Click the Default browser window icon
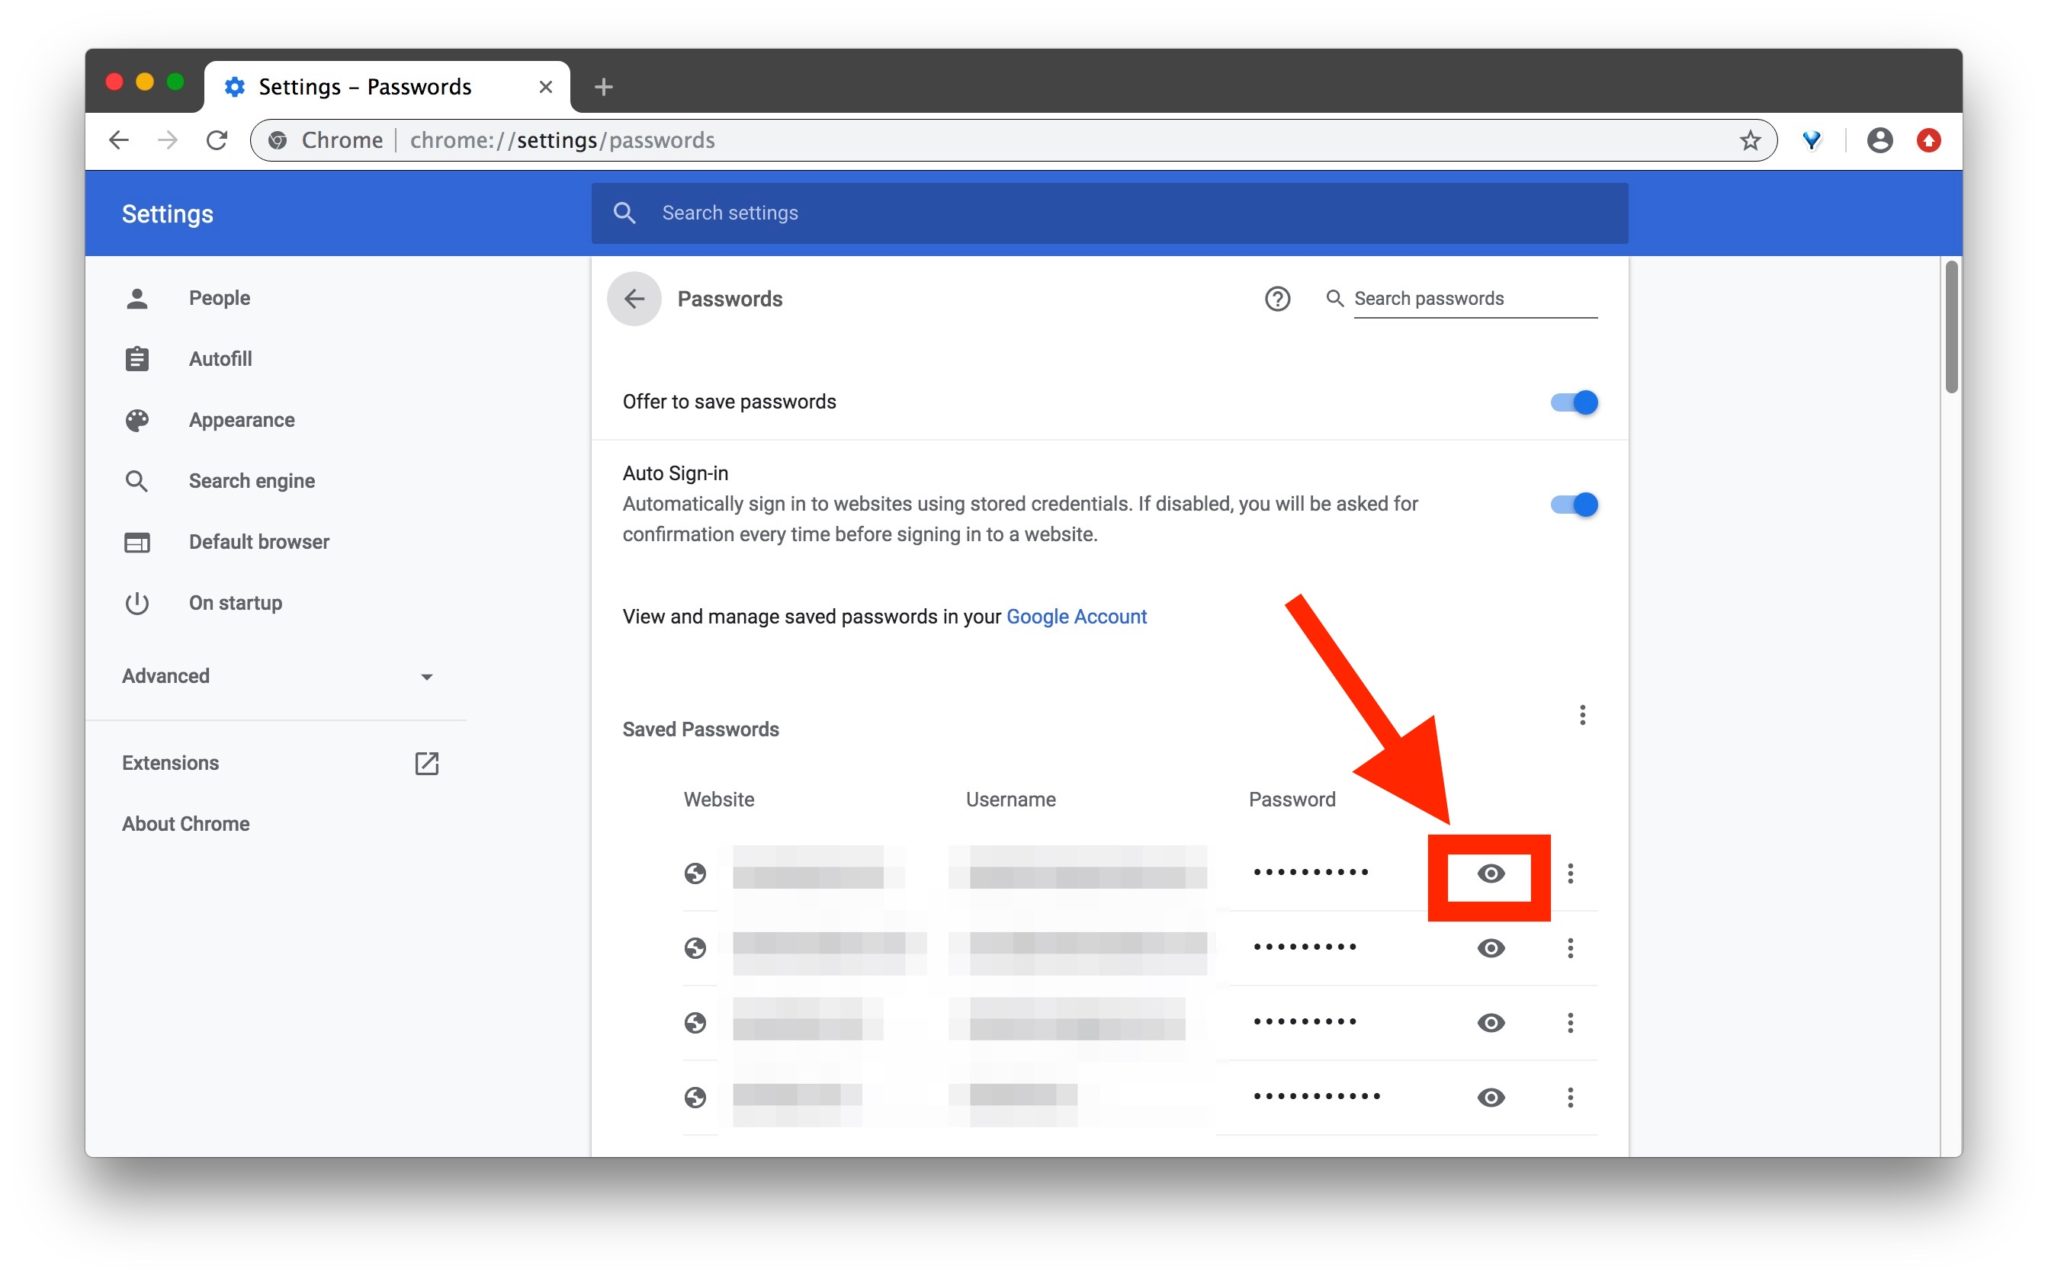Viewport: 2048px width, 1279px height. click(137, 542)
